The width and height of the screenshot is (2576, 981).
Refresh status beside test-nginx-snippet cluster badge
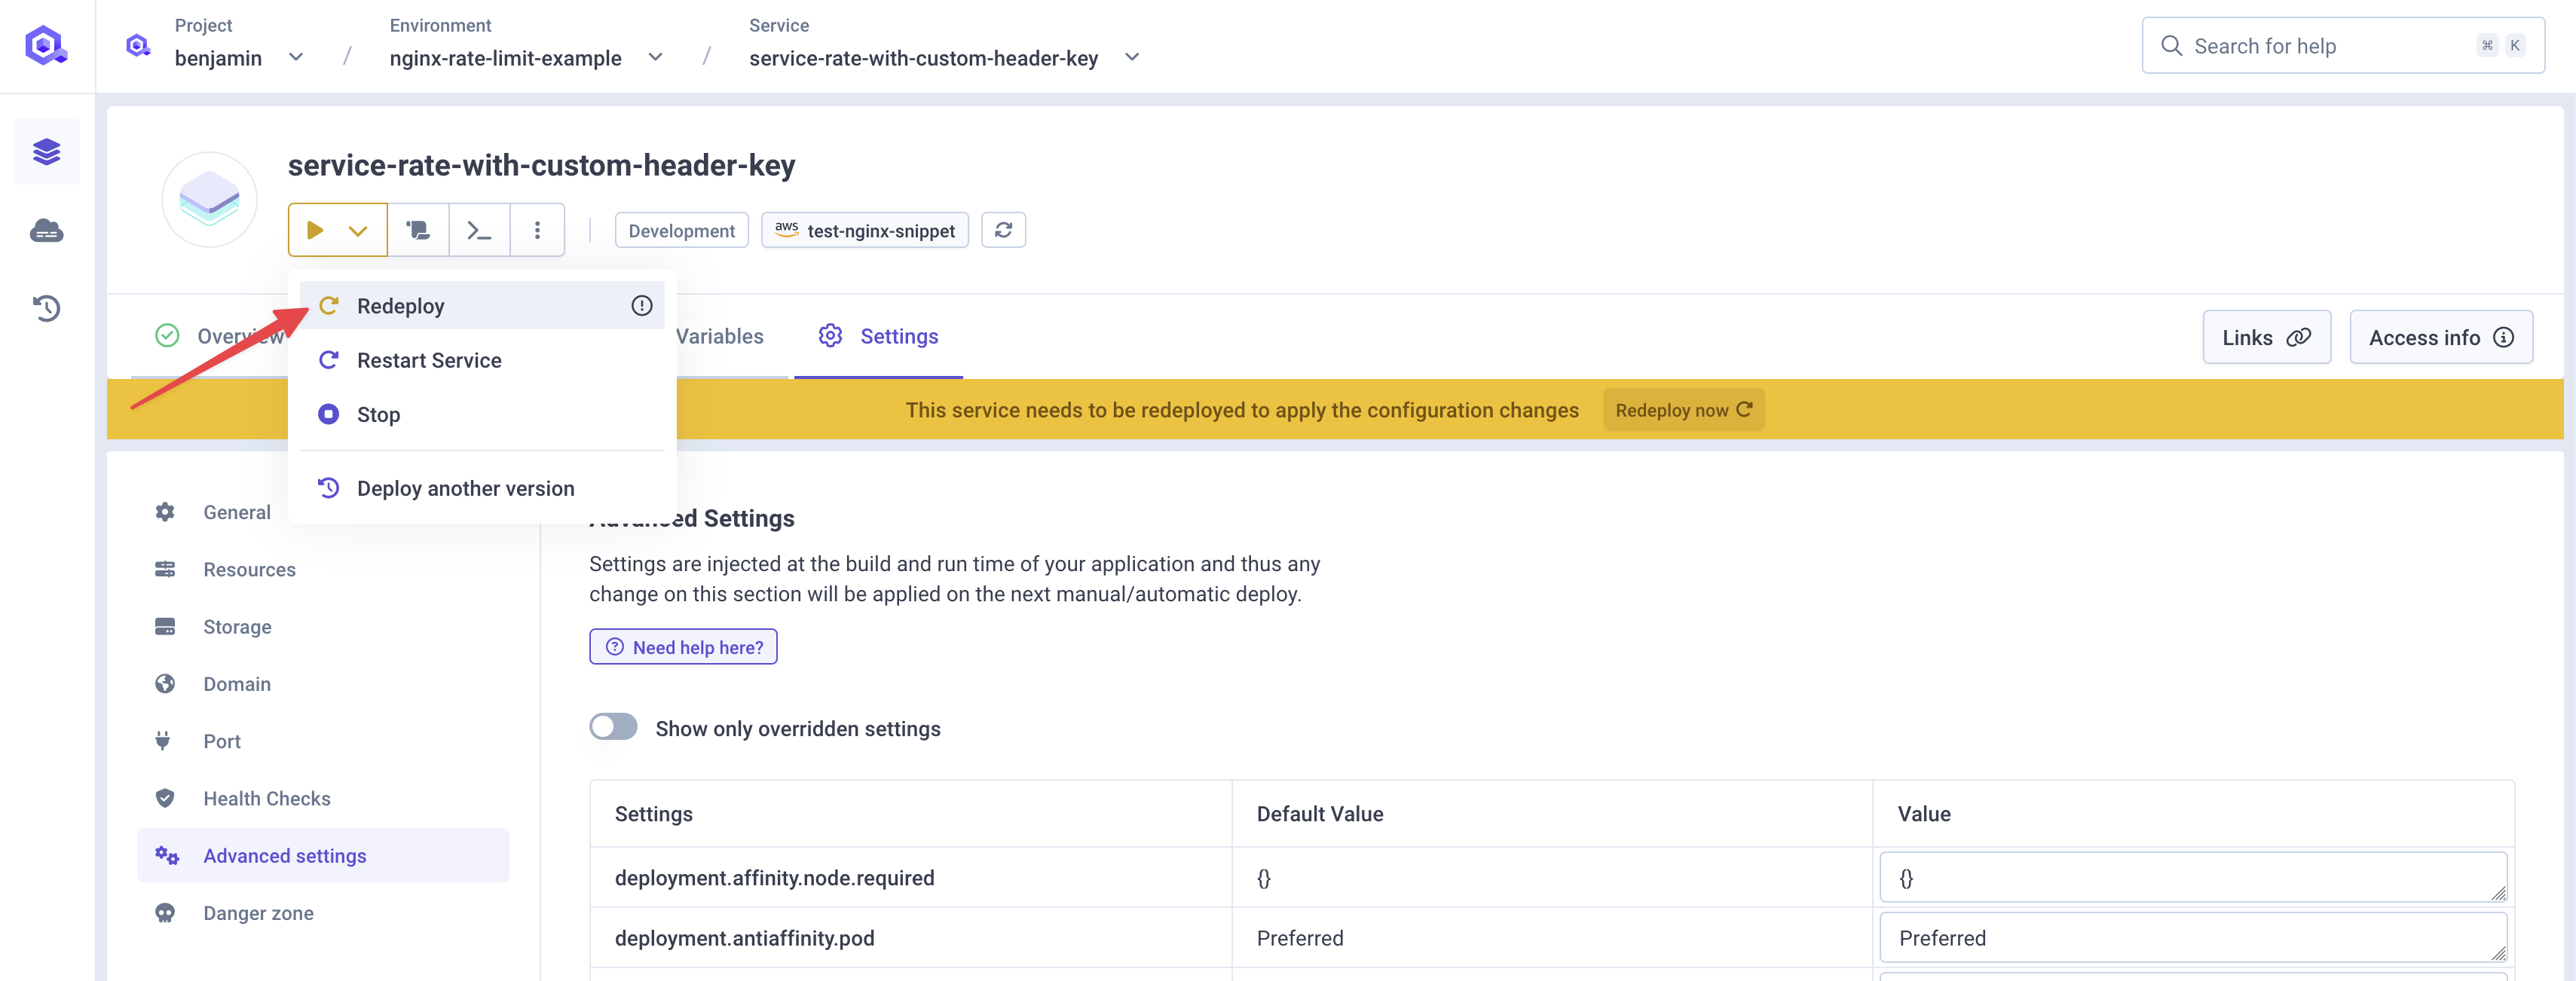tap(1004, 229)
